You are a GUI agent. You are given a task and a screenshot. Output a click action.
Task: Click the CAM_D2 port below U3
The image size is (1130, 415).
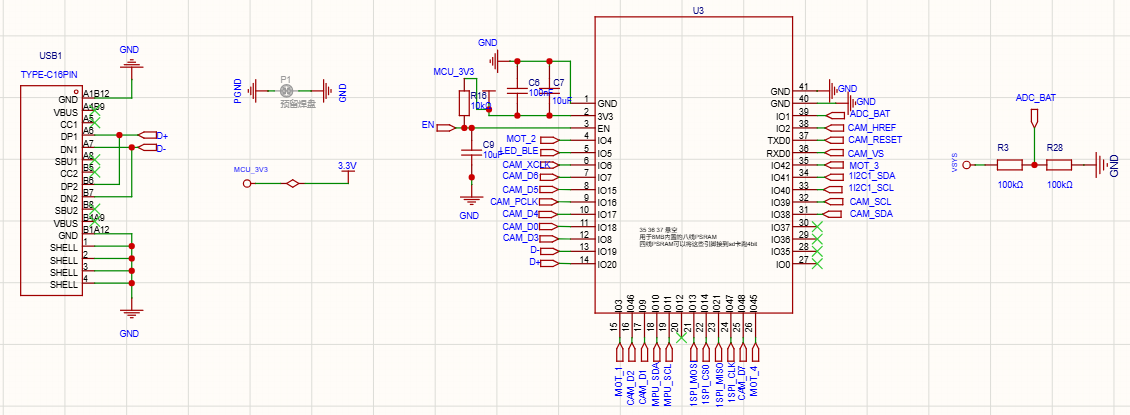[x=631, y=352]
